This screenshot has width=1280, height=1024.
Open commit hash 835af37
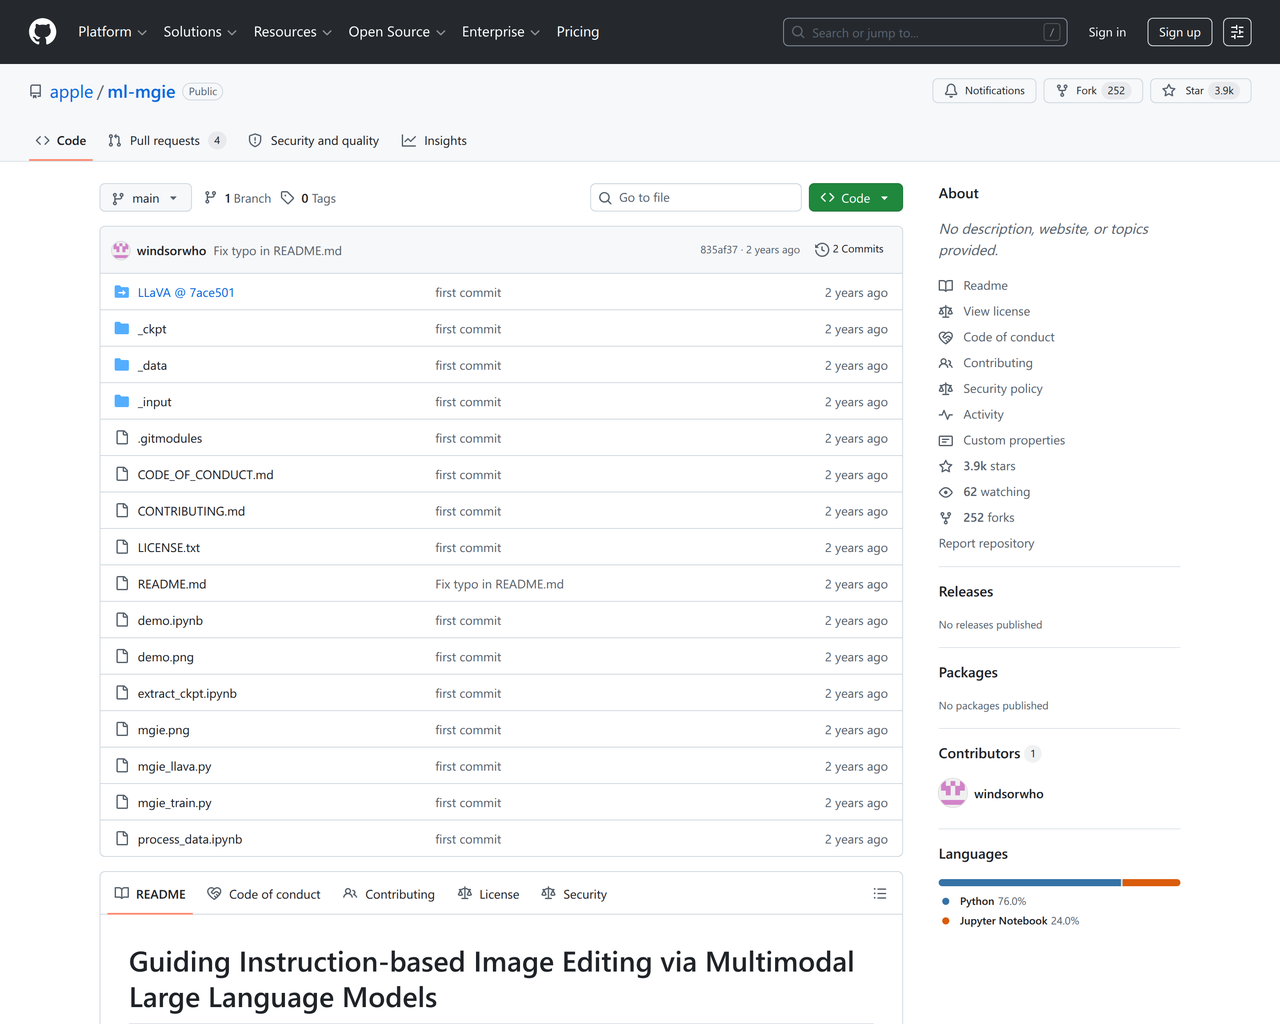point(719,250)
